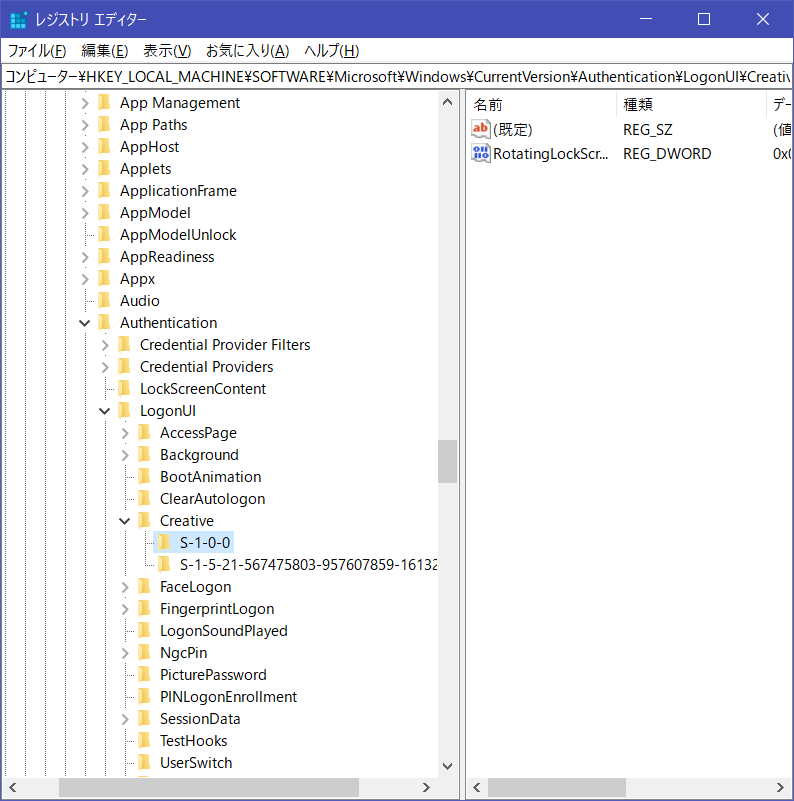The height and width of the screenshot is (801, 794).
Task: Click the S-1-5-21 SID folder icon
Action: coord(165,564)
